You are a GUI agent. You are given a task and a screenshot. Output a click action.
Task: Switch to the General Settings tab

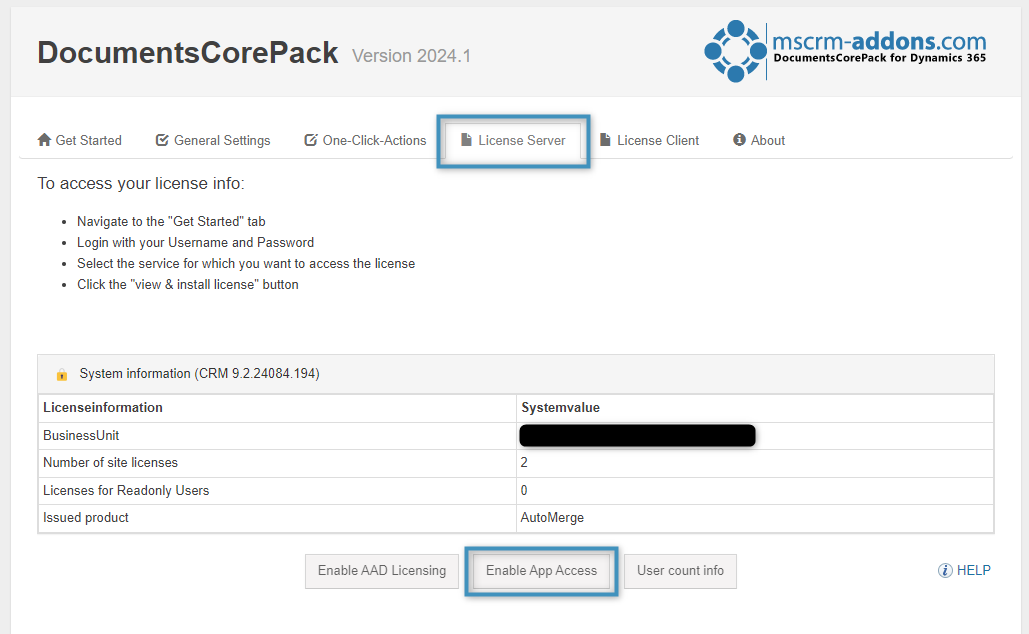(213, 140)
